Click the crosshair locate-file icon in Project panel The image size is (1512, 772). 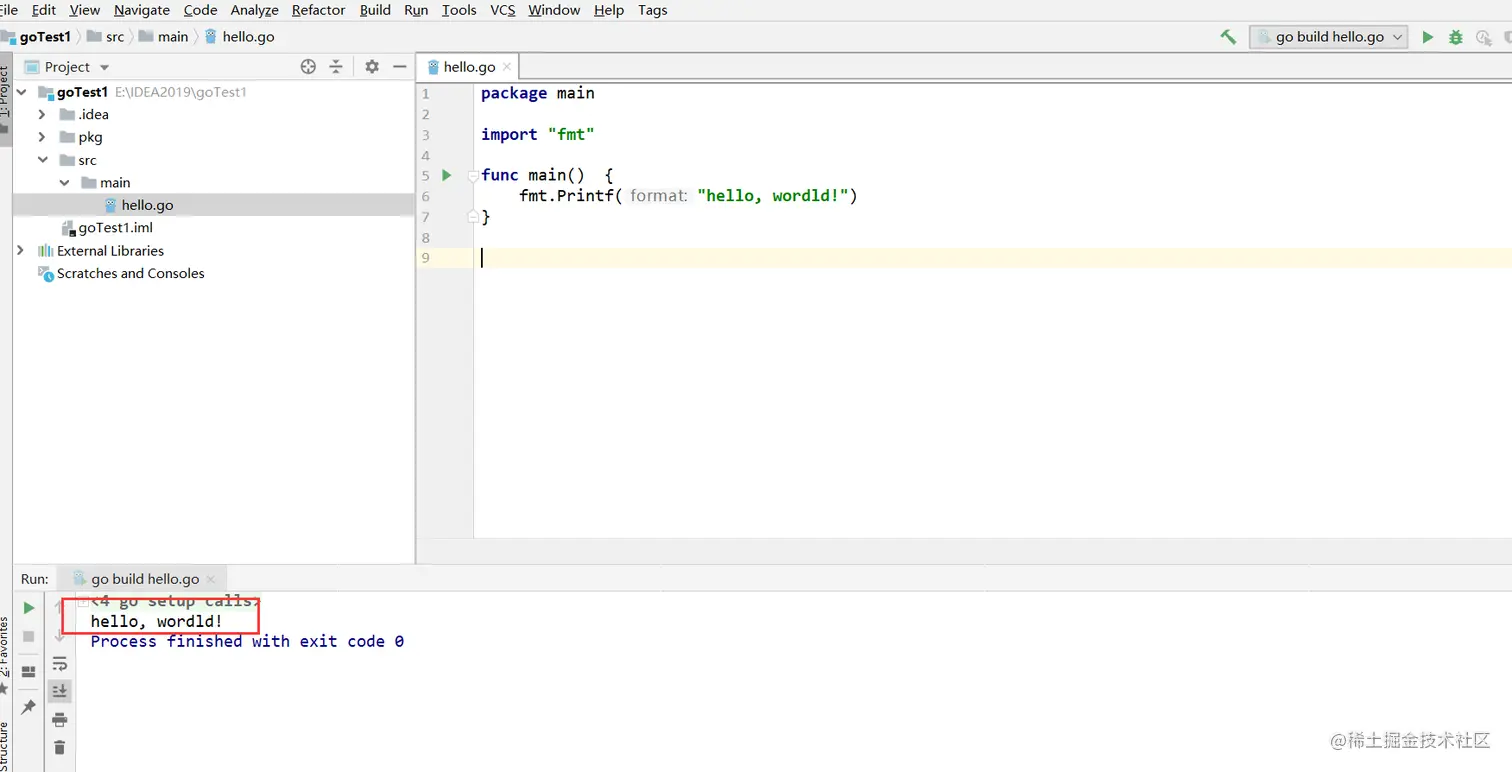point(308,67)
